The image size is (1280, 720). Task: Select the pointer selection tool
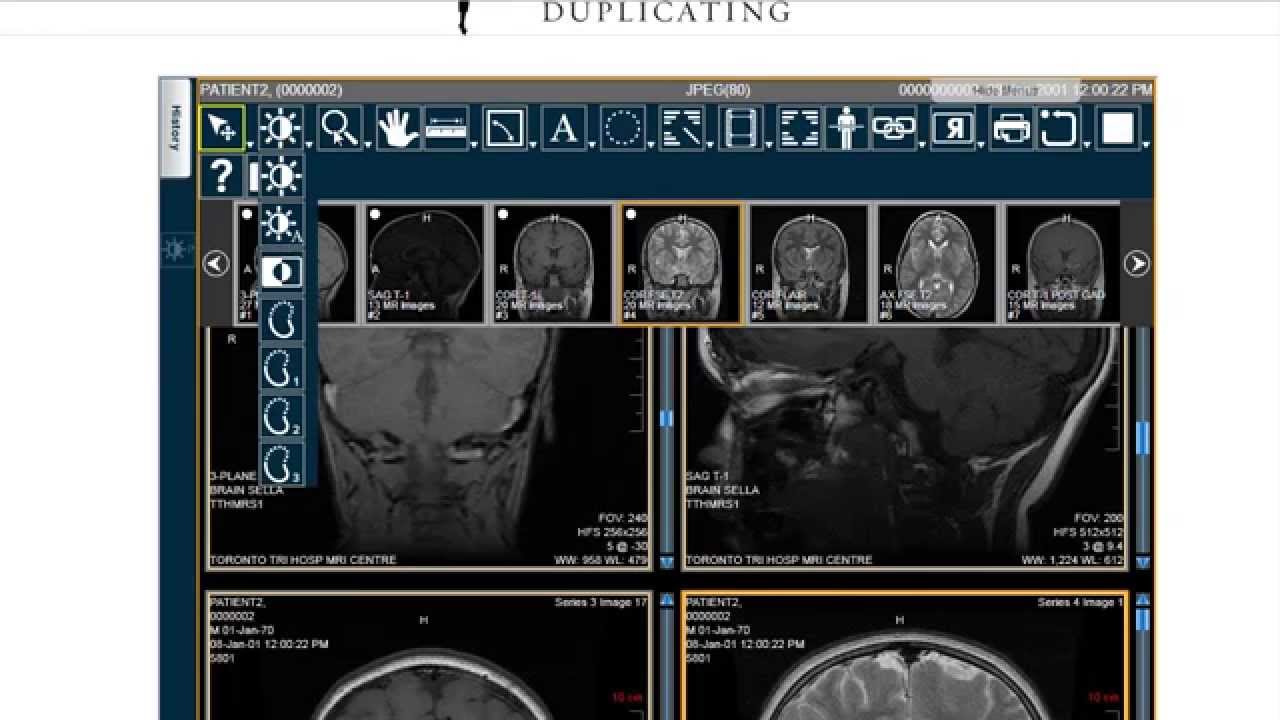pyautogui.click(x=221, y=128)
